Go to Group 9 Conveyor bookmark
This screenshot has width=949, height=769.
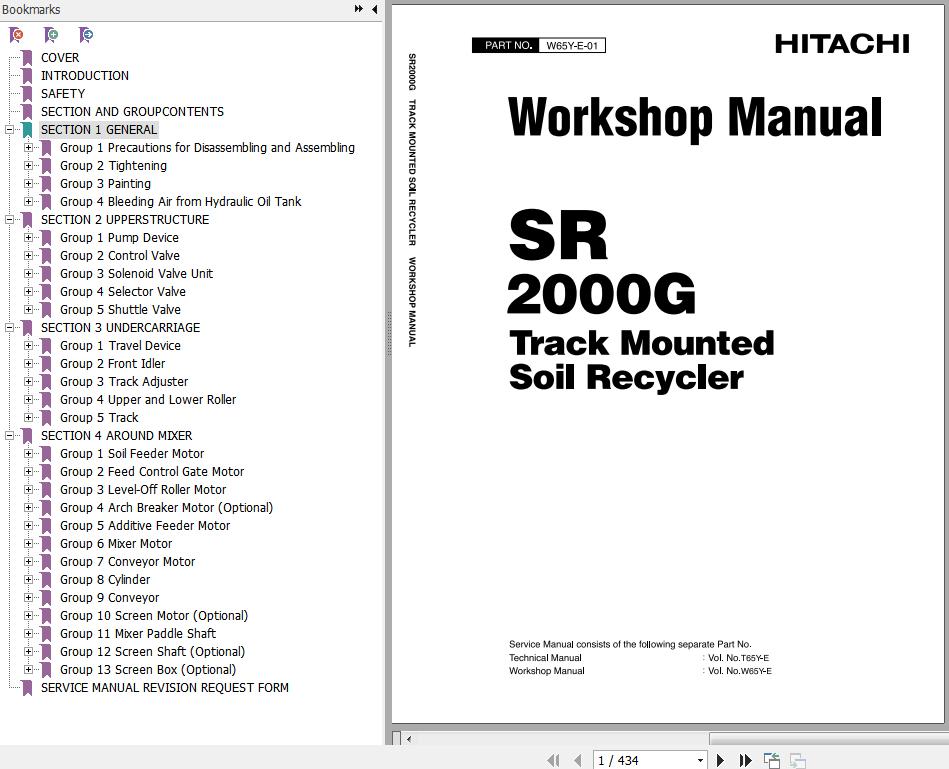coord(109,598)
